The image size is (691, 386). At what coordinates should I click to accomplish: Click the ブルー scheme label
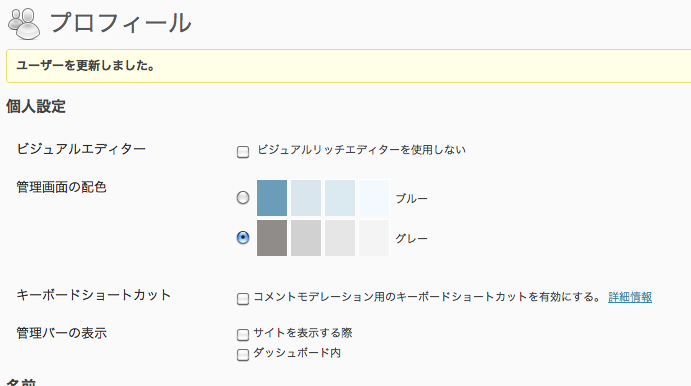412,198
